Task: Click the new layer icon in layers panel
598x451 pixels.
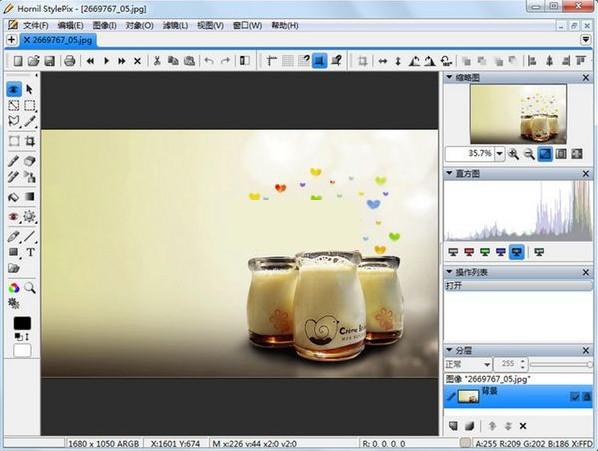Action: pyautogui.click(x=453, y=426)
